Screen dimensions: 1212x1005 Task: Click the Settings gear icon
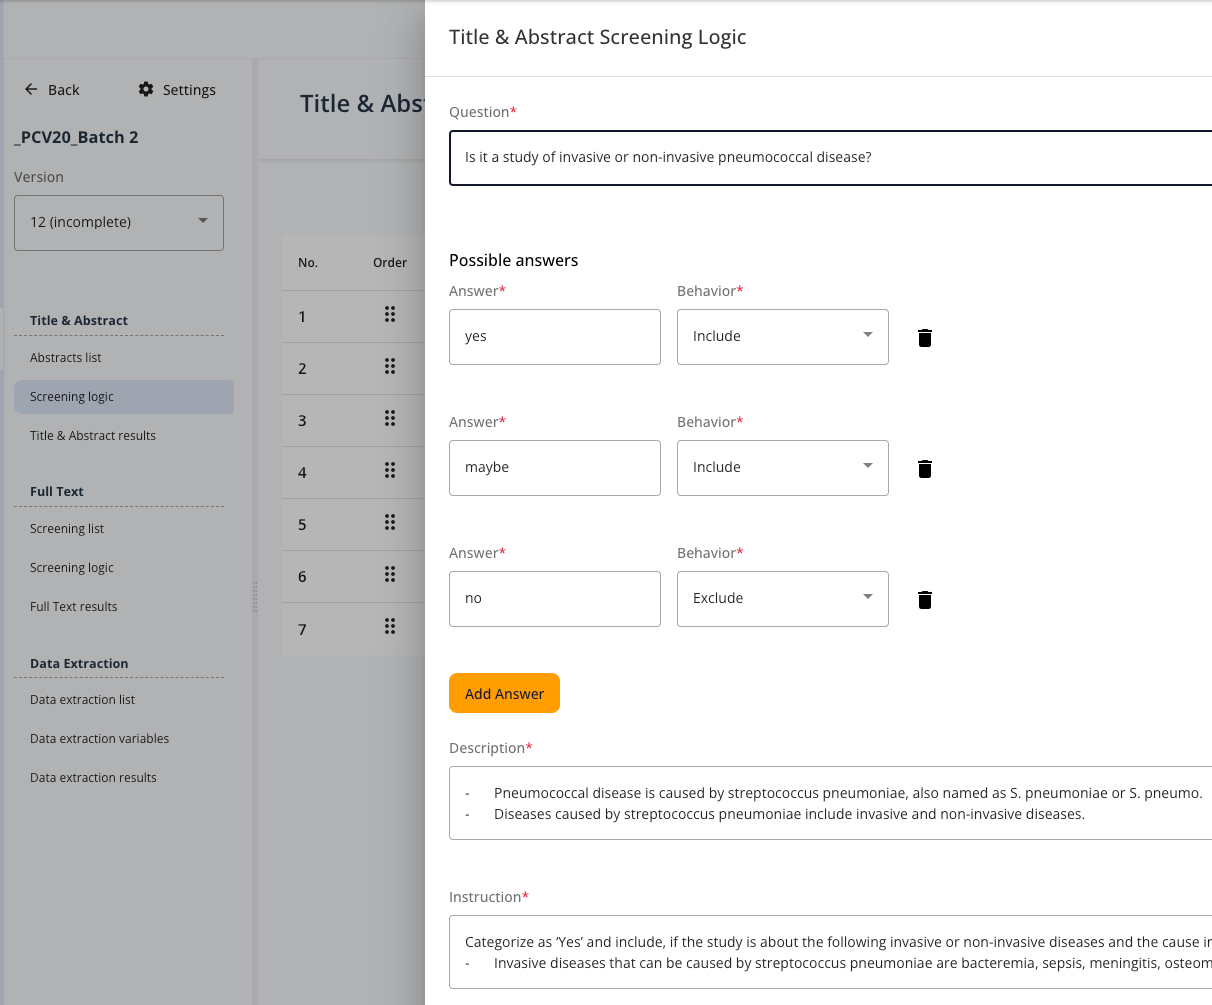(146, 90)
